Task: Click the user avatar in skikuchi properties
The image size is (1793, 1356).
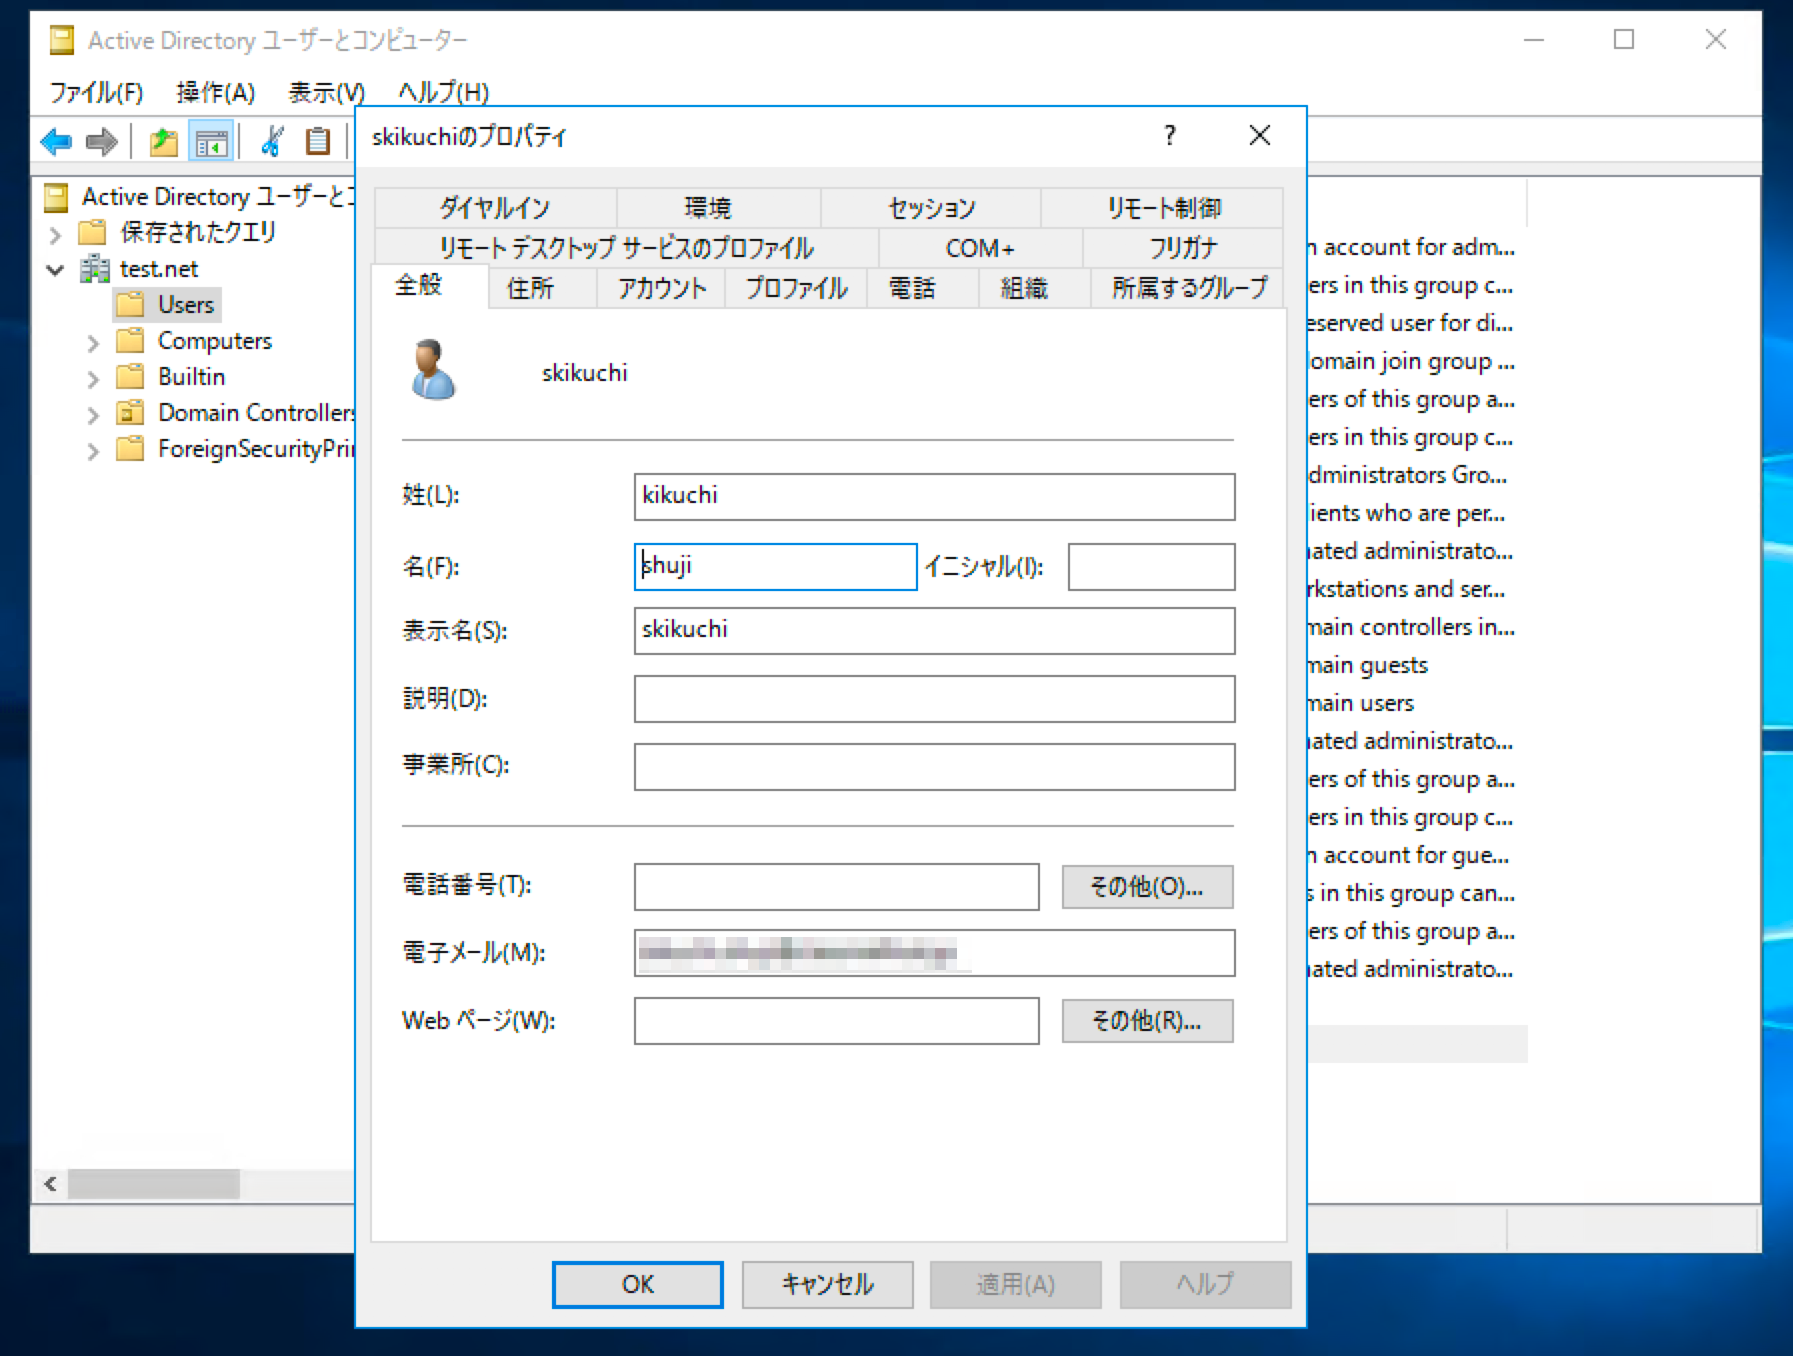Action: [x=431, y=371]
